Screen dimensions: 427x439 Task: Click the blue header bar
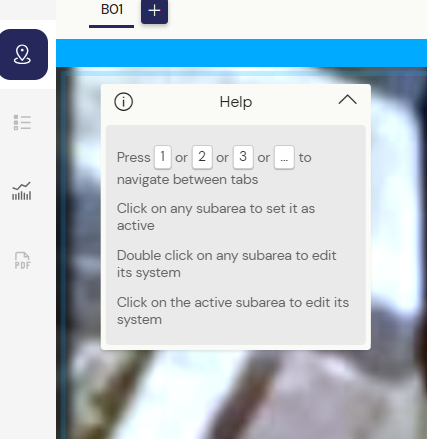(x=241, y=53)
